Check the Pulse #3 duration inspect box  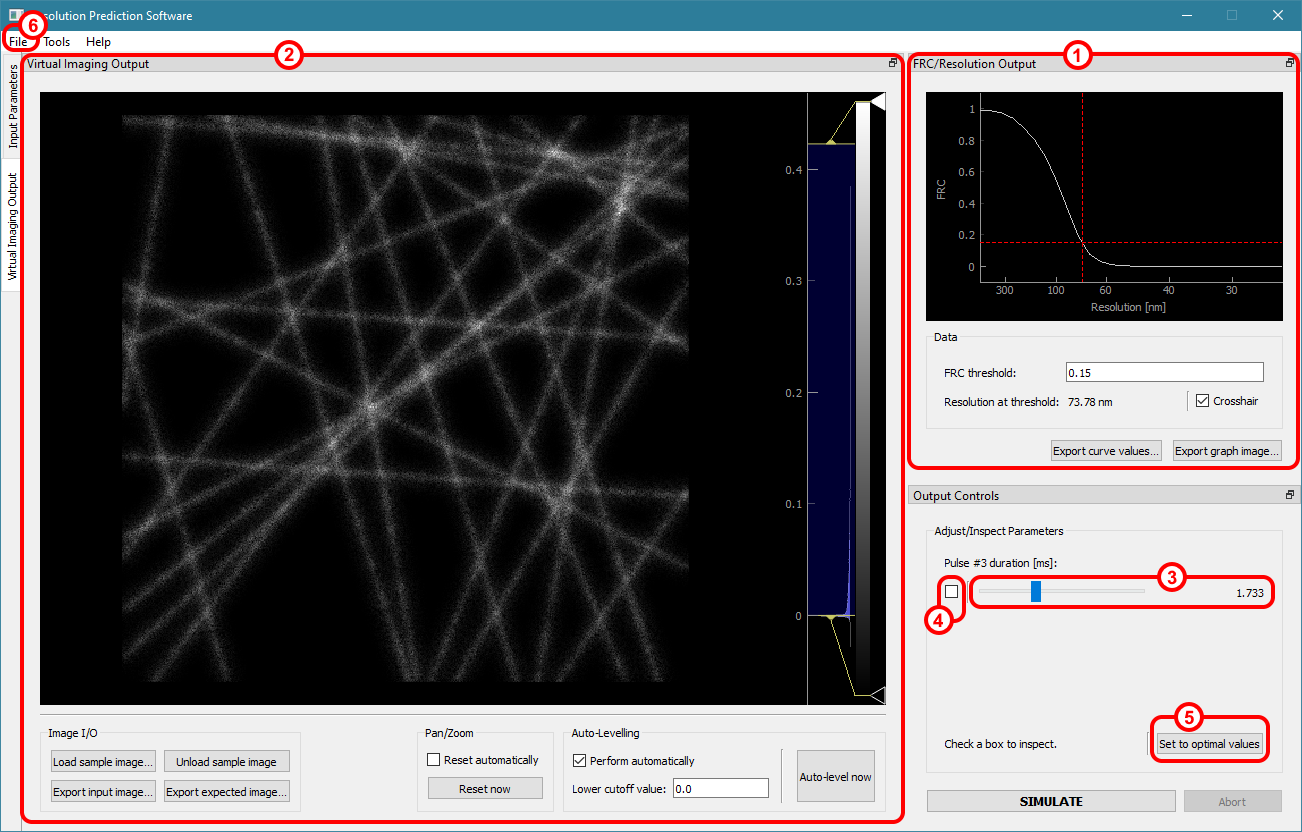pyautogui.click(x=951, y=592)
